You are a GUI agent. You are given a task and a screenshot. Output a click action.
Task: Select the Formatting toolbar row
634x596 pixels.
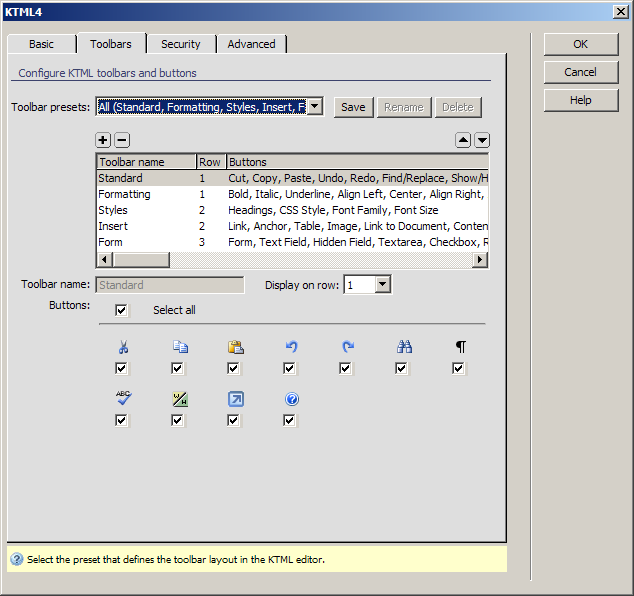[x=293, y=194]
